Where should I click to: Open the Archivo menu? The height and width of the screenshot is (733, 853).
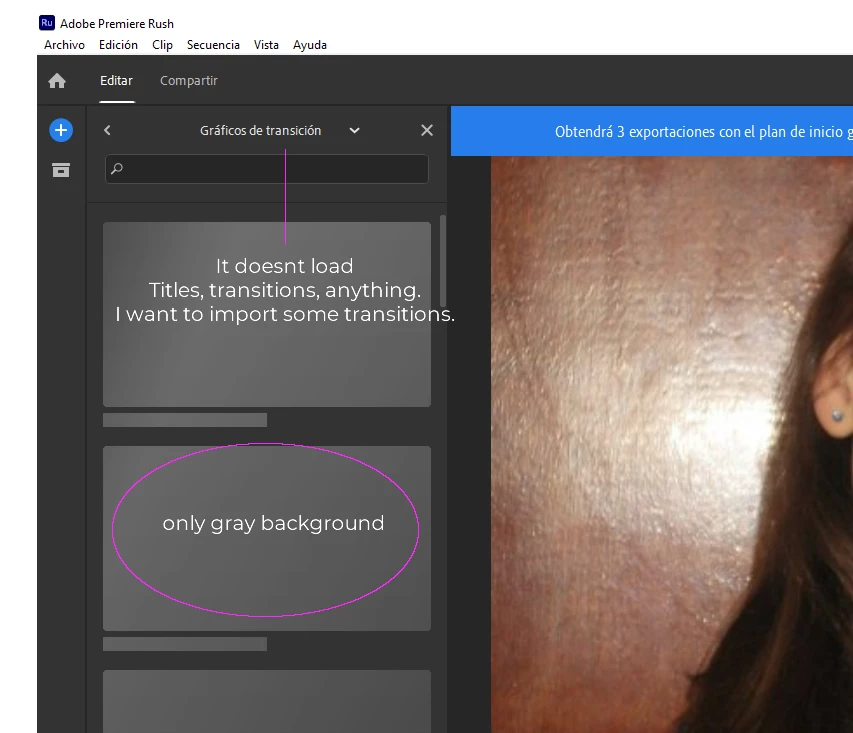[x=64, y=45]
